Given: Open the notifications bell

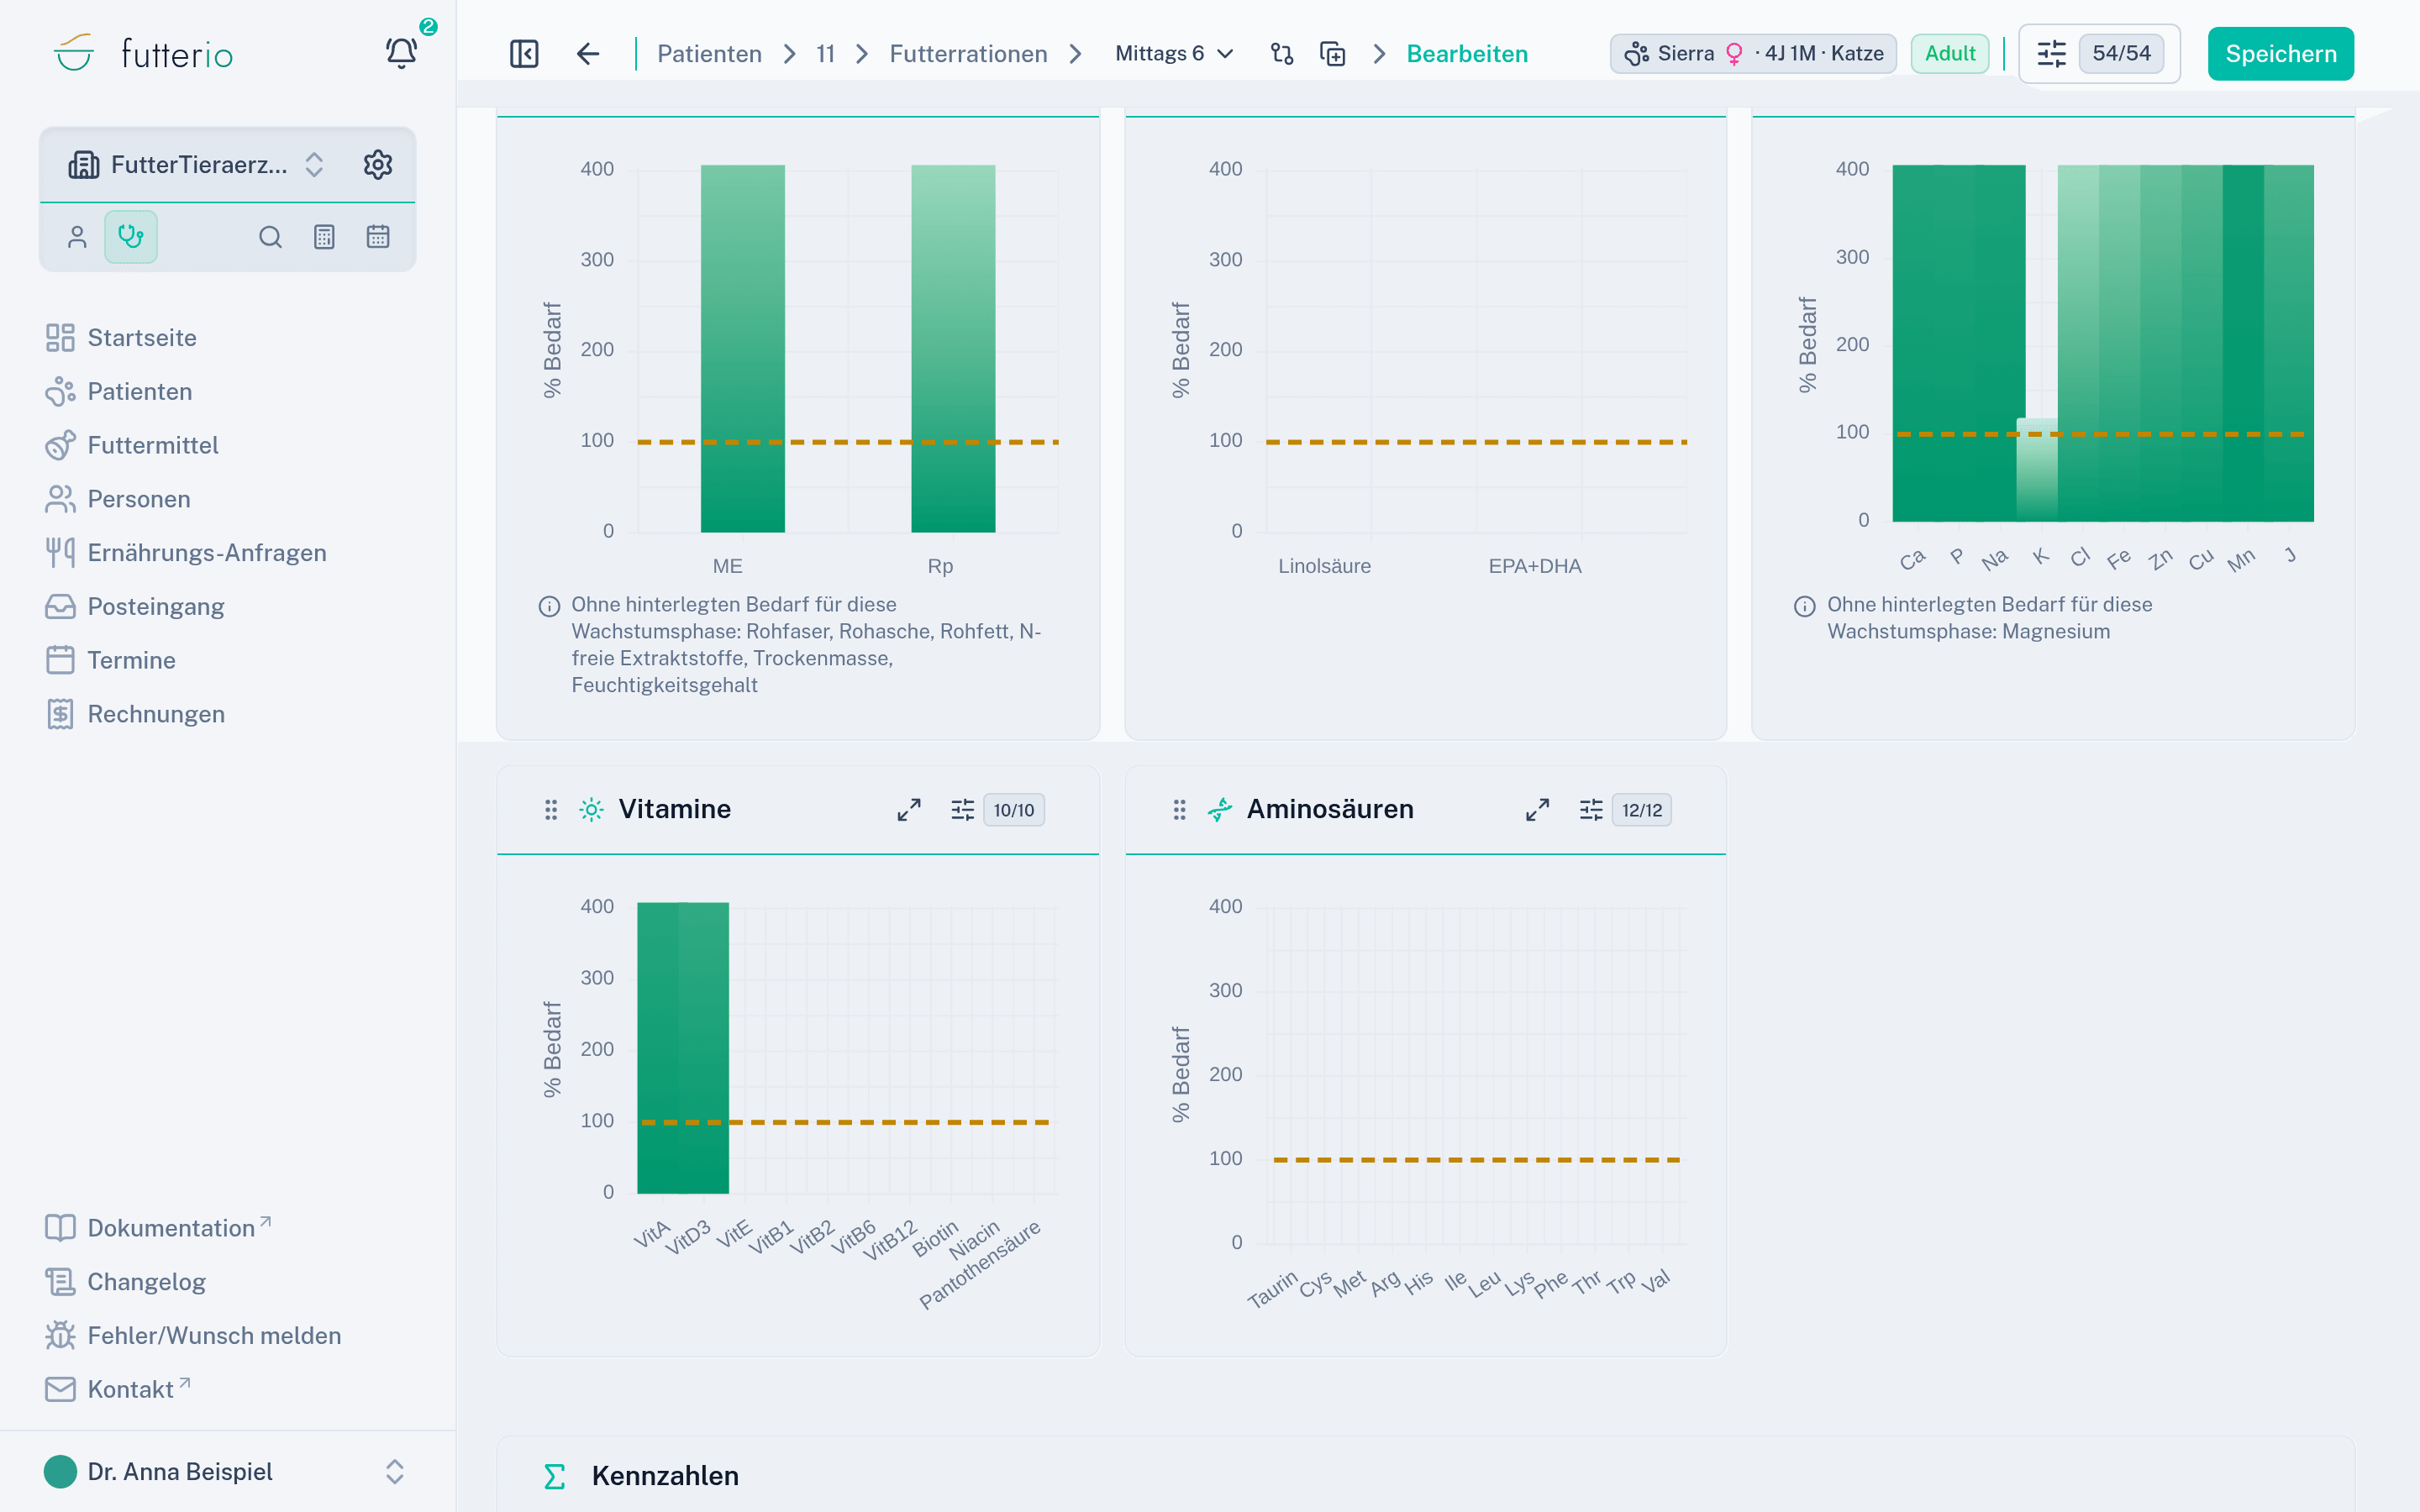Looking at the screenshot, I should coord(402,53).
